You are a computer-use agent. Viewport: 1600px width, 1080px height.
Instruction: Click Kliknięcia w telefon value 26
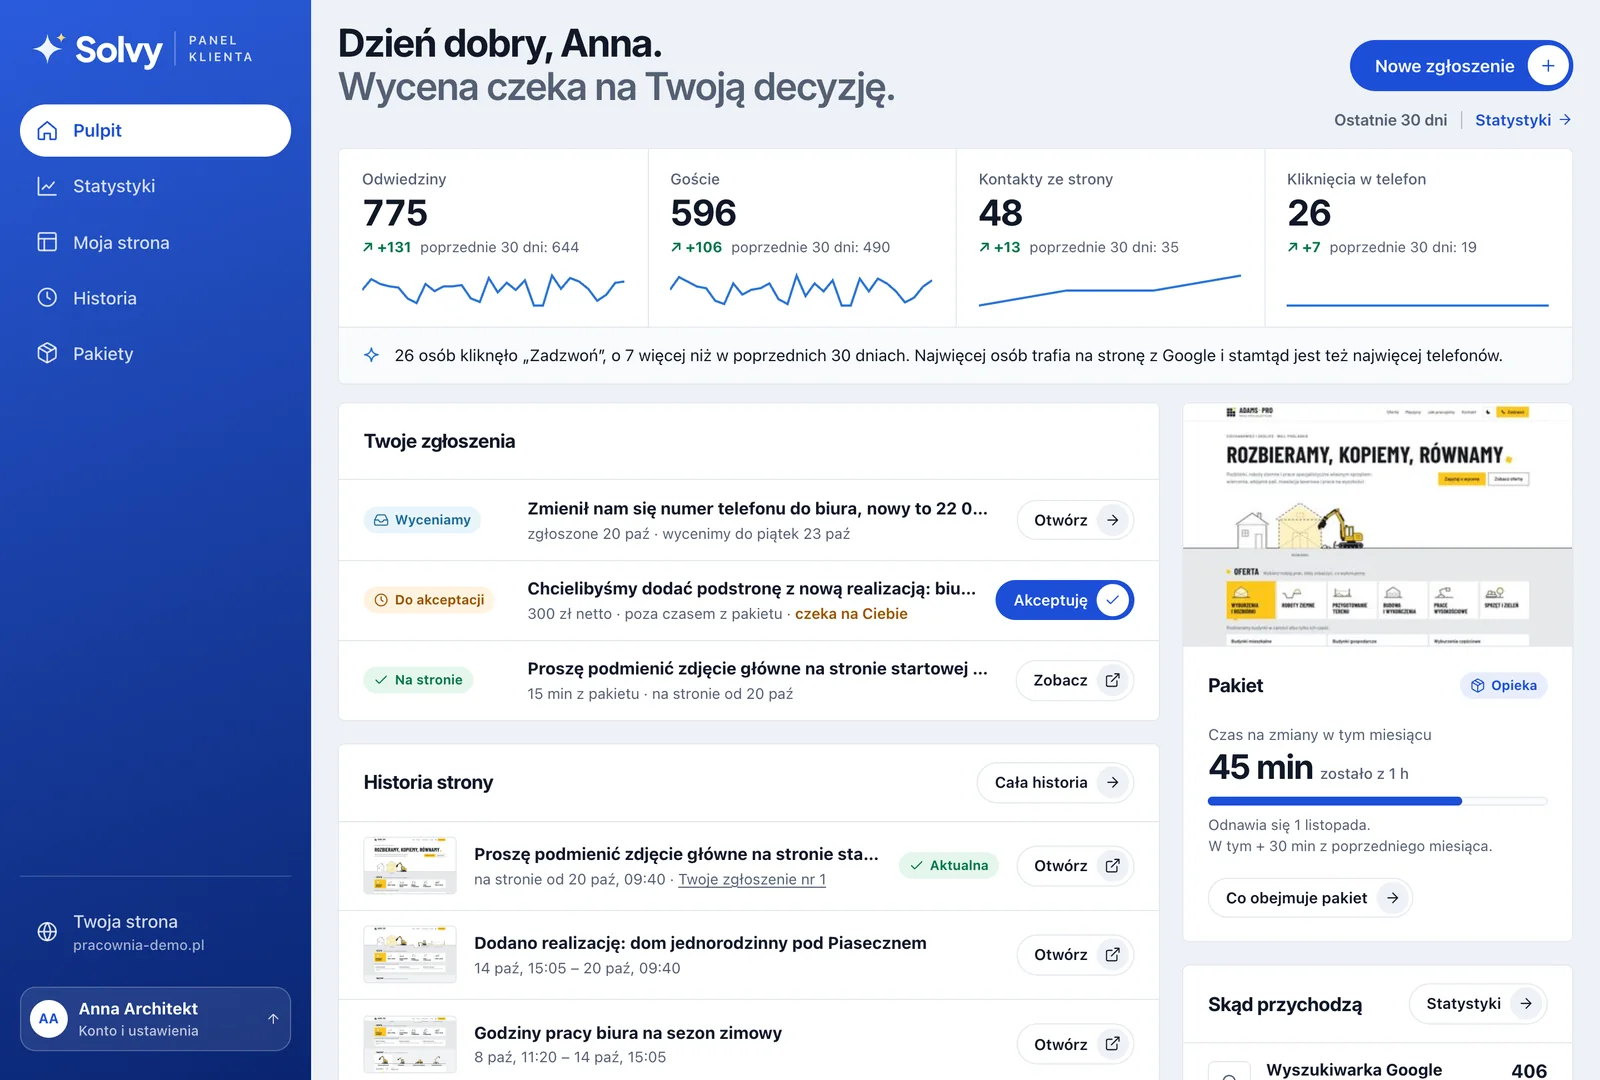click(1309, 213)
